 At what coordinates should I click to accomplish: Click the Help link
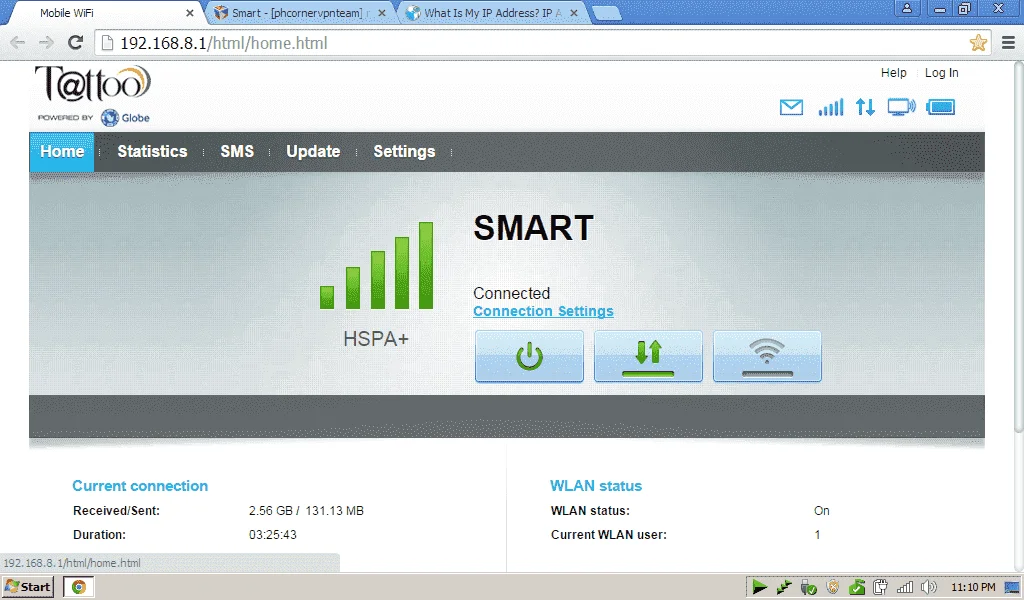point(893,73)
